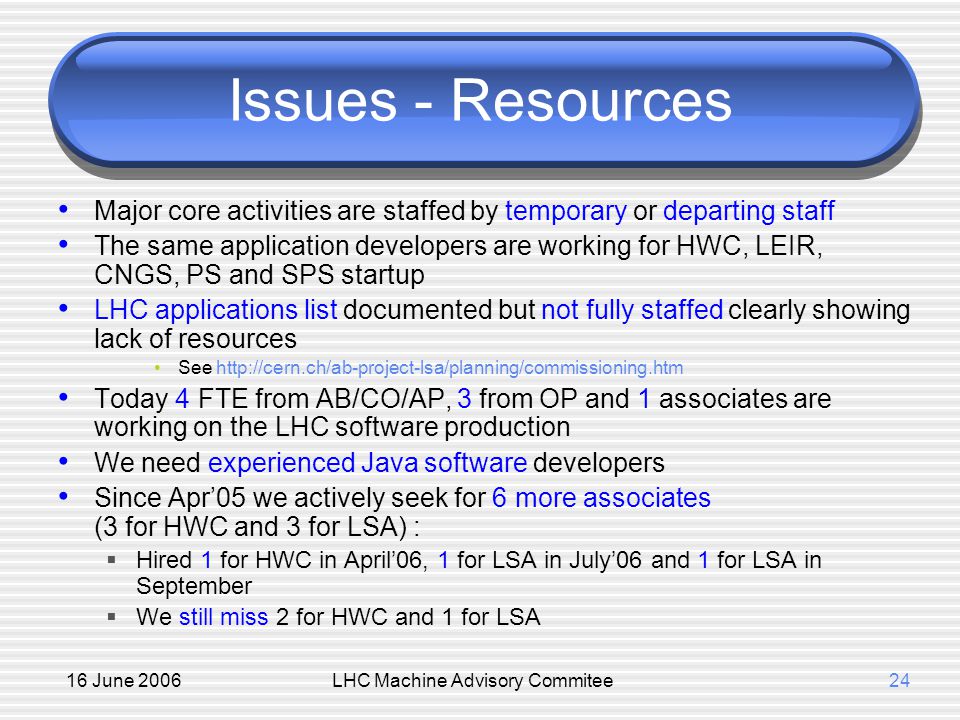This screenshot has width=960, height=720.
Task: Click the text "2 for HWC and 1 for LSA"
Action: click(x=408, y=617)
